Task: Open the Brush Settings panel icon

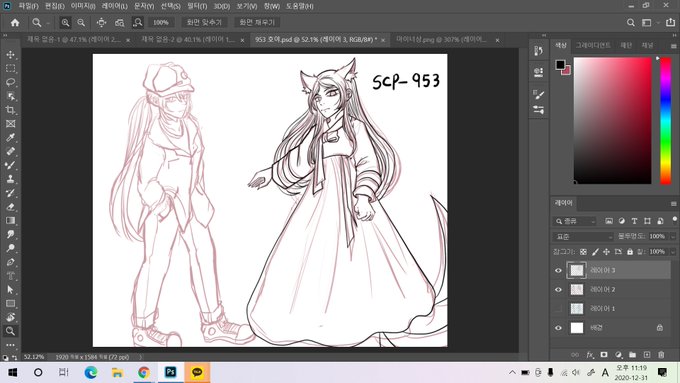Action: tap(539, 94)
